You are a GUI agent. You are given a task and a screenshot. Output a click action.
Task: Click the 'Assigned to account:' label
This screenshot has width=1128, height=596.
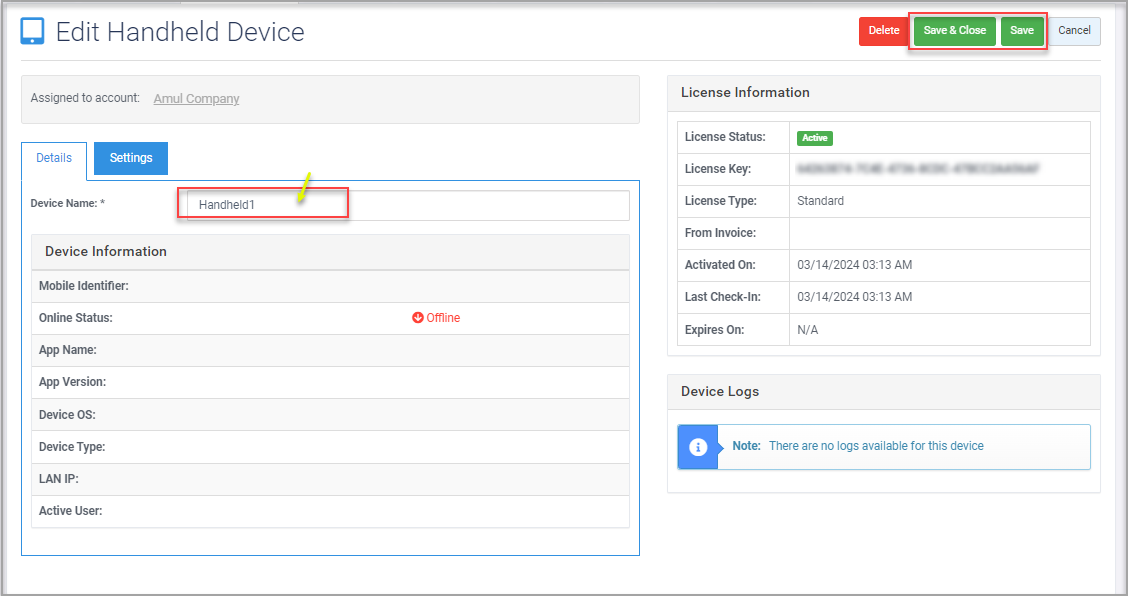85,98
